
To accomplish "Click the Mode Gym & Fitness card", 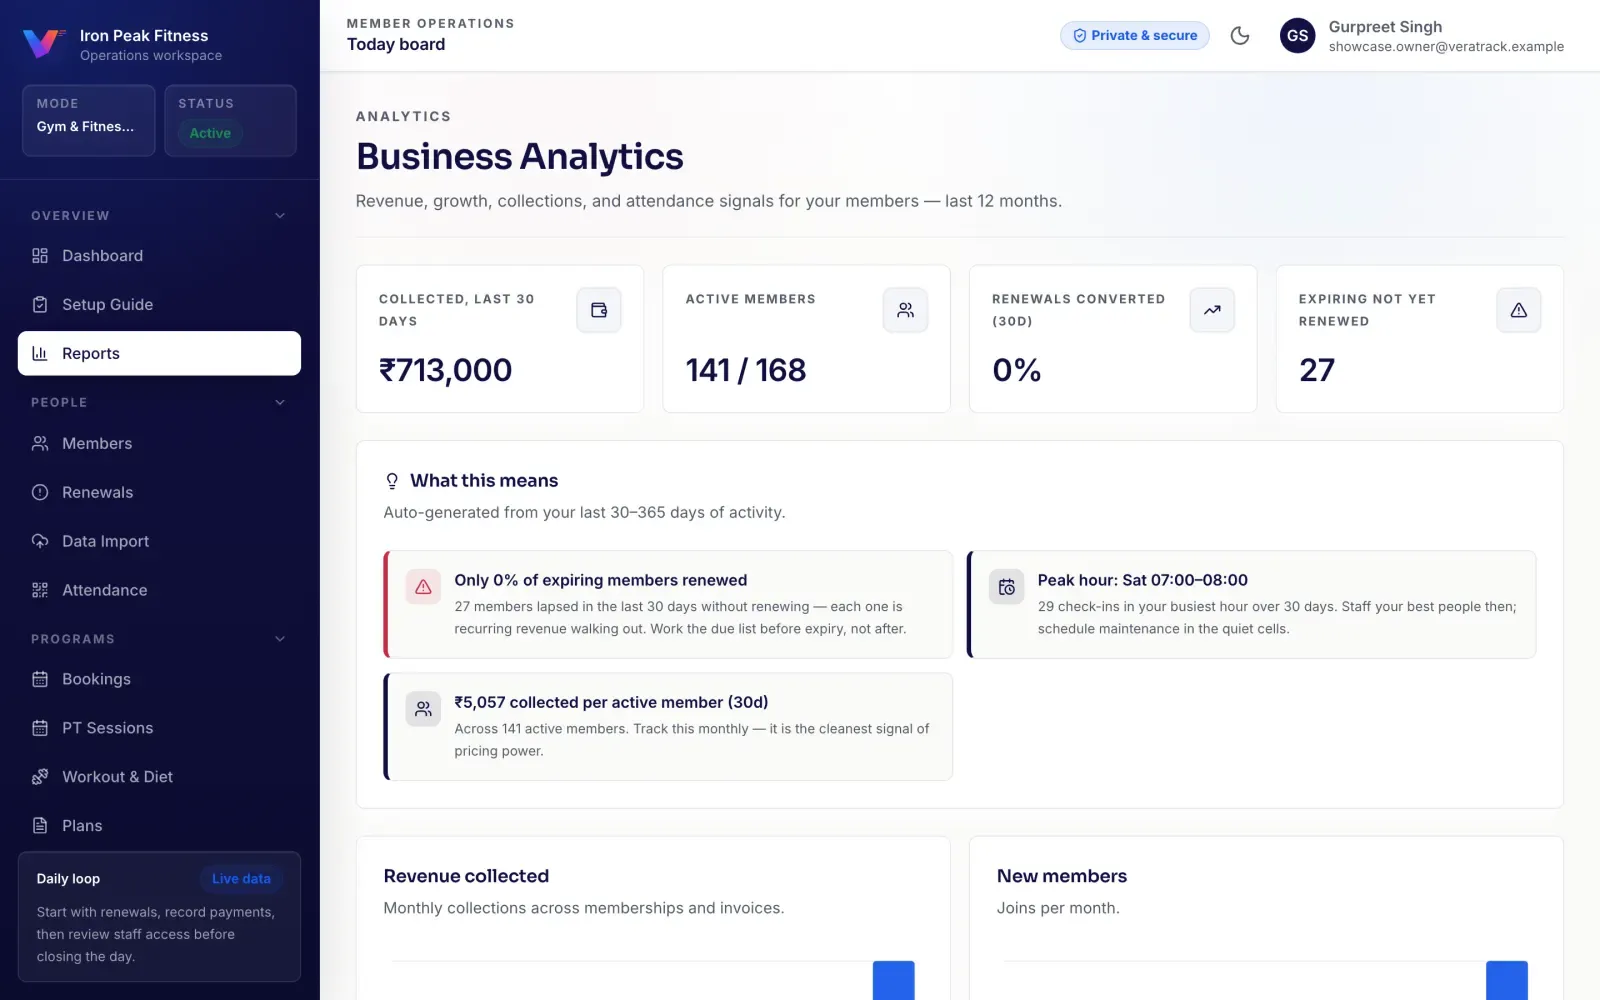I will pos(88,120).
